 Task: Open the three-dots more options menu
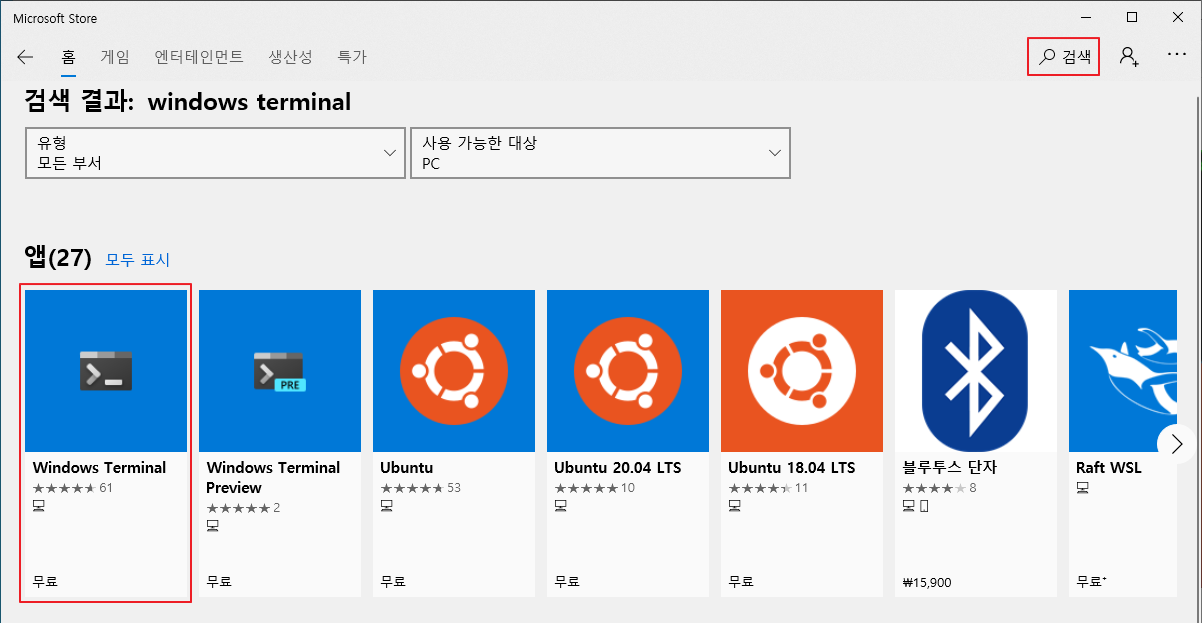tap(1177, 55)
